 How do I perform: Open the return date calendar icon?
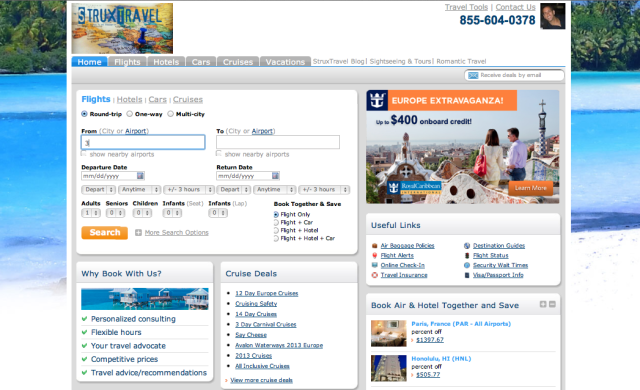click(276, 176)
